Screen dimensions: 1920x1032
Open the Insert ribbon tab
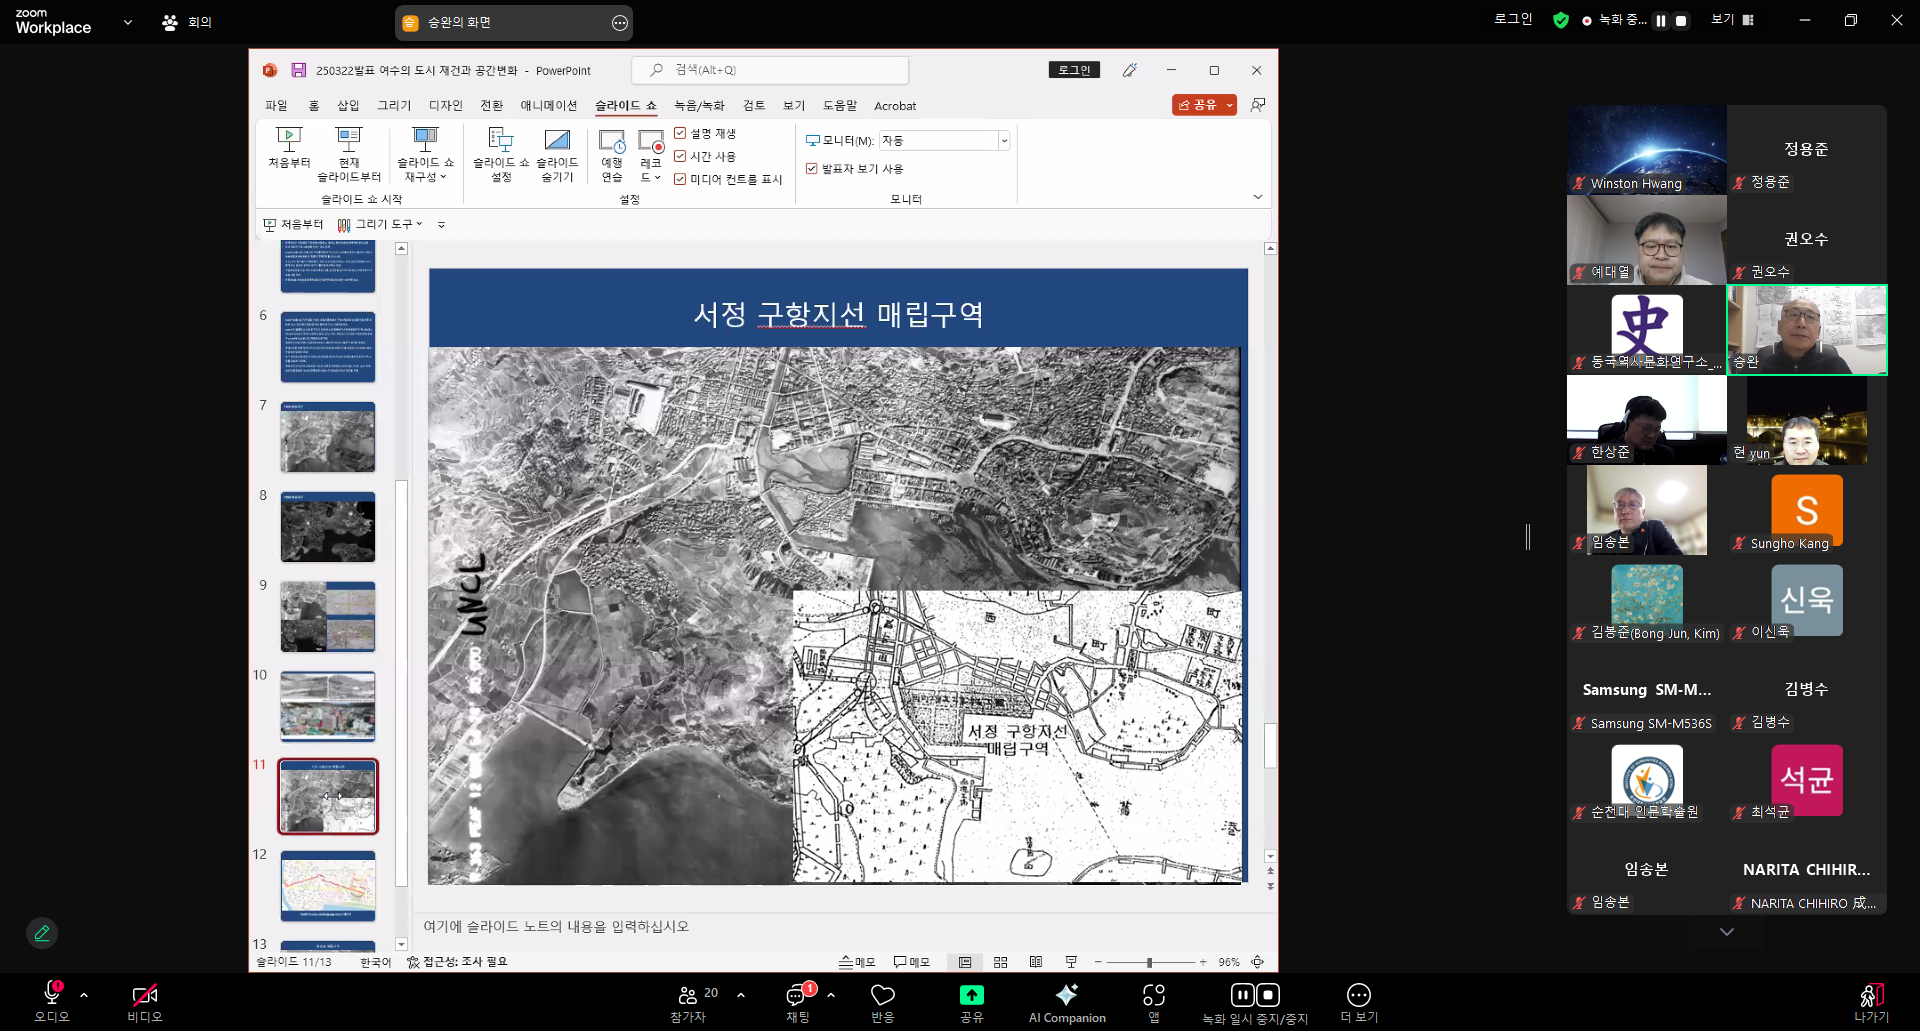[x=348, y=106]
